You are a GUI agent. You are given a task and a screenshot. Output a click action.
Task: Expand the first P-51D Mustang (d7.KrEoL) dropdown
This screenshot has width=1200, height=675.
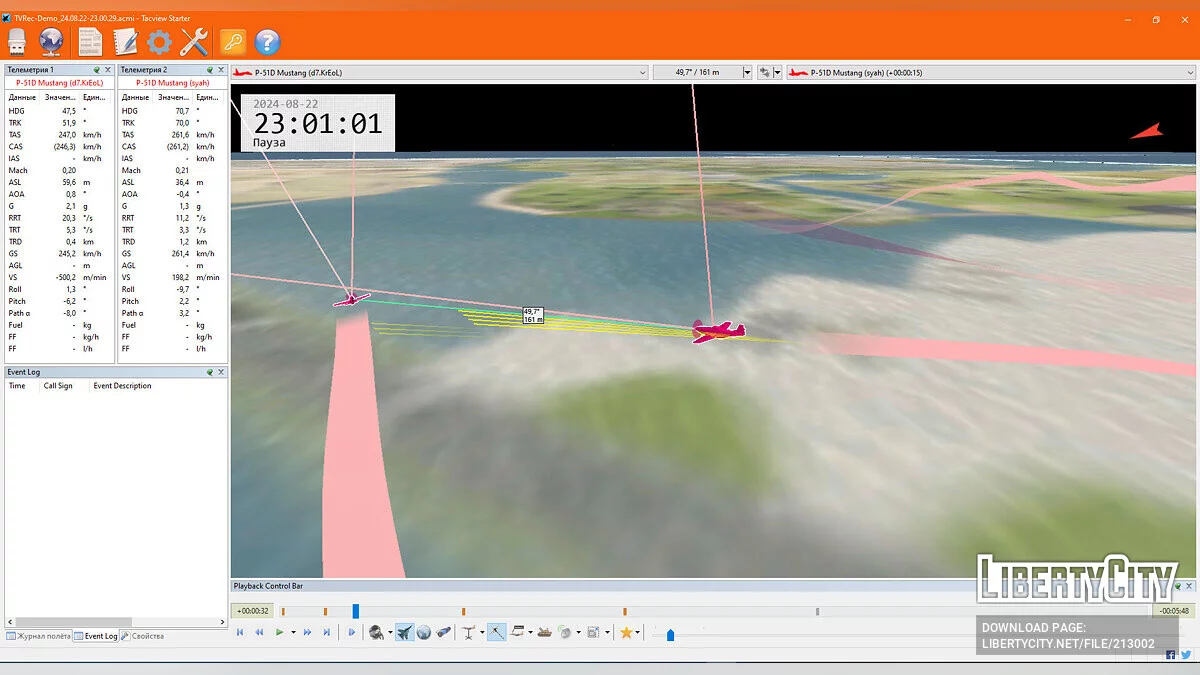coord(641,72)
